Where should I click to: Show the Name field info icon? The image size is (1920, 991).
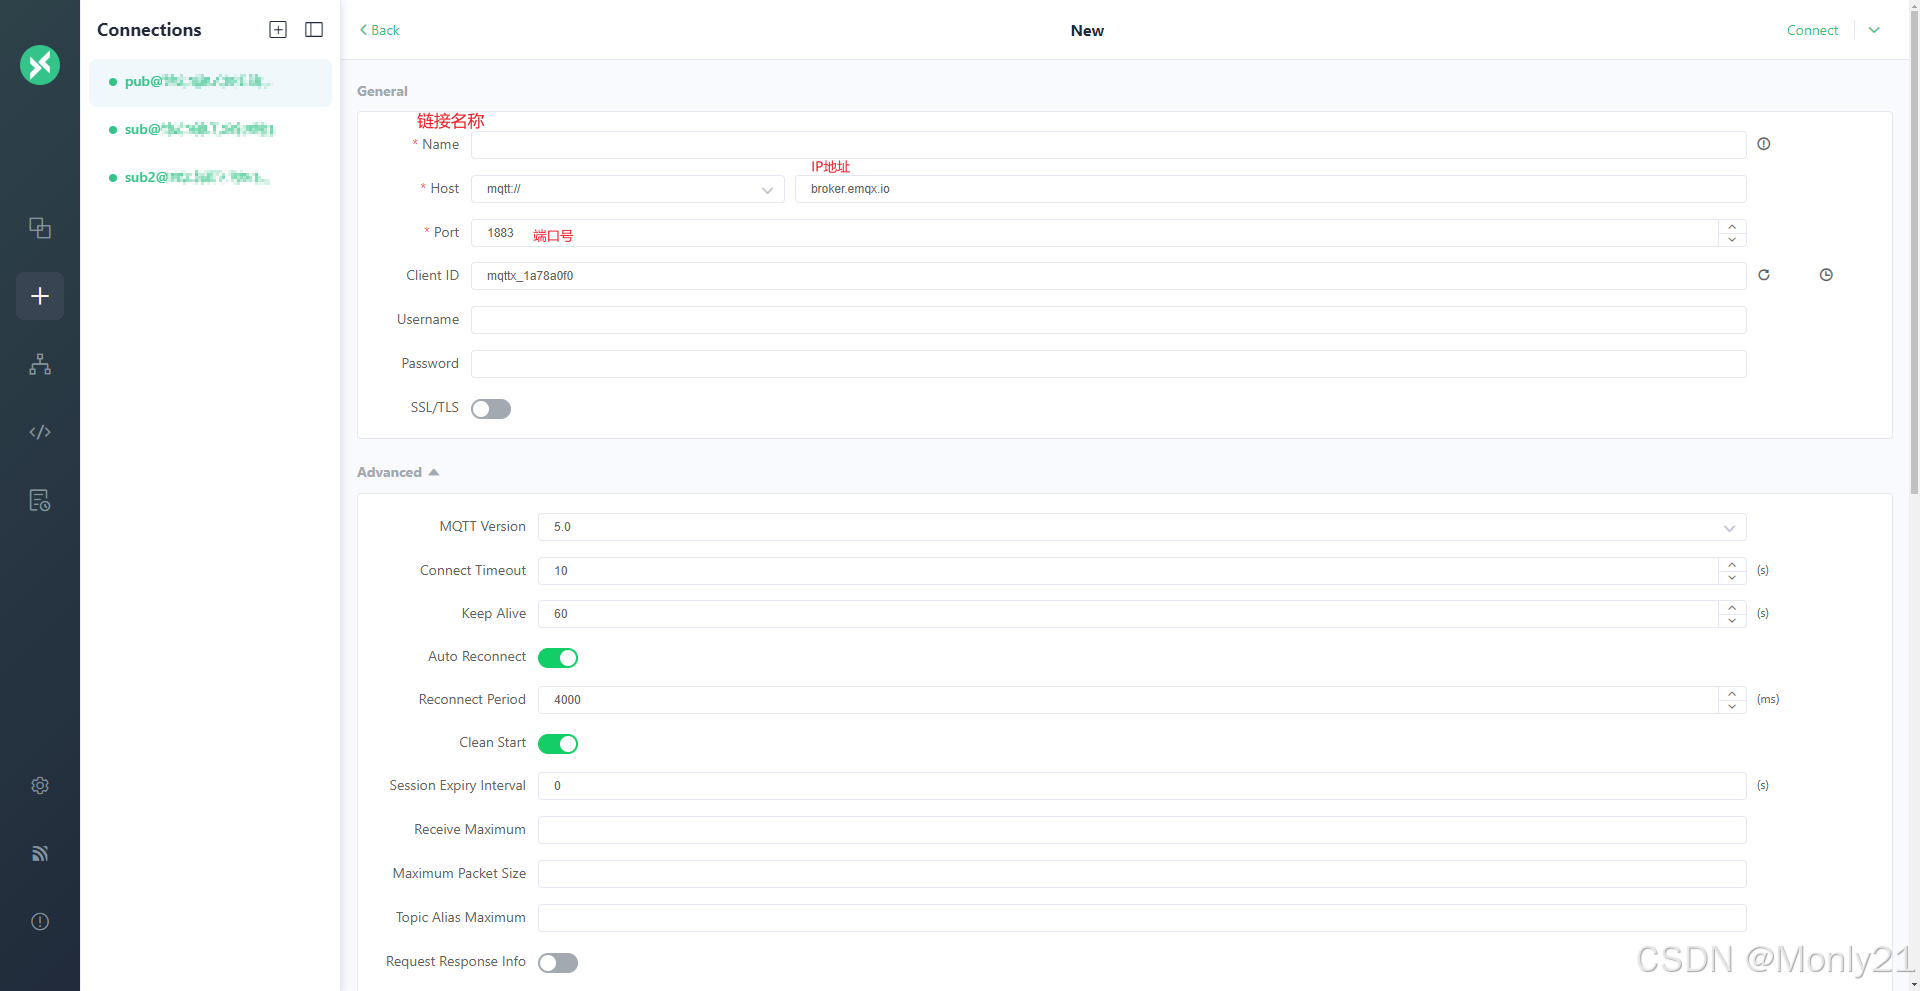coord(1764,144)
